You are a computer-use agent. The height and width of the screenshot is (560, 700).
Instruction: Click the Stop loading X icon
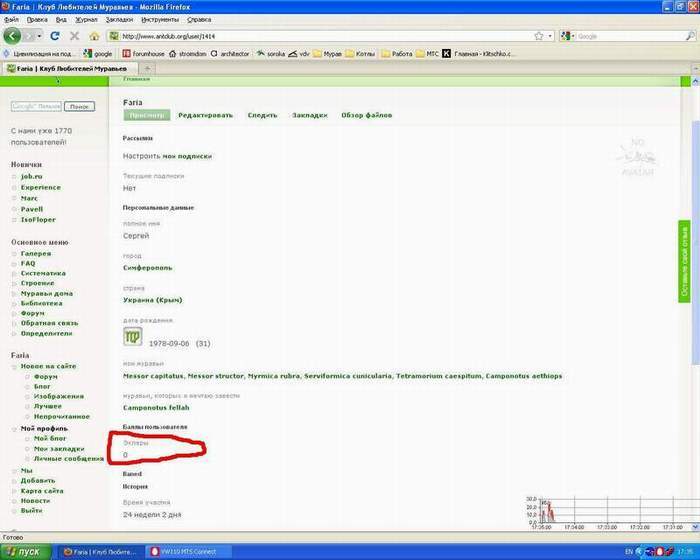point(75,36)
